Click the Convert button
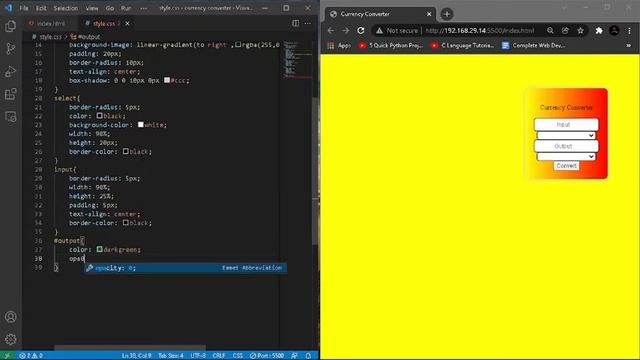This screenshot has height=360, width=640. tap(566, 166)
